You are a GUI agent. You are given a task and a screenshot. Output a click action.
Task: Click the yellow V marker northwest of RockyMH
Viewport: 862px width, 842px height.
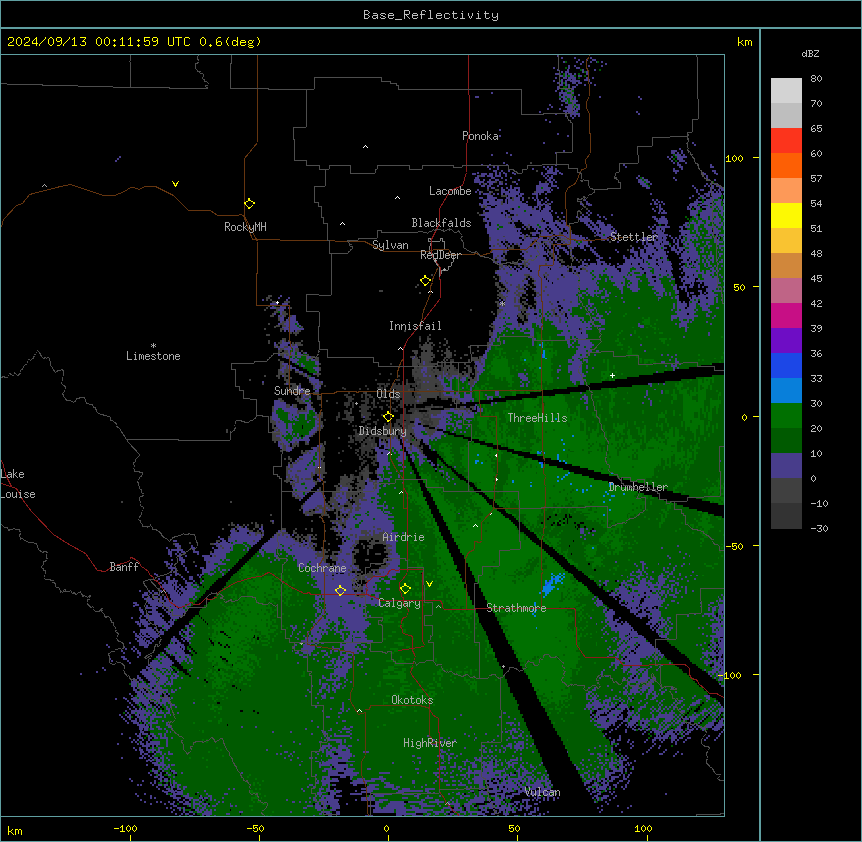point(175,184)
